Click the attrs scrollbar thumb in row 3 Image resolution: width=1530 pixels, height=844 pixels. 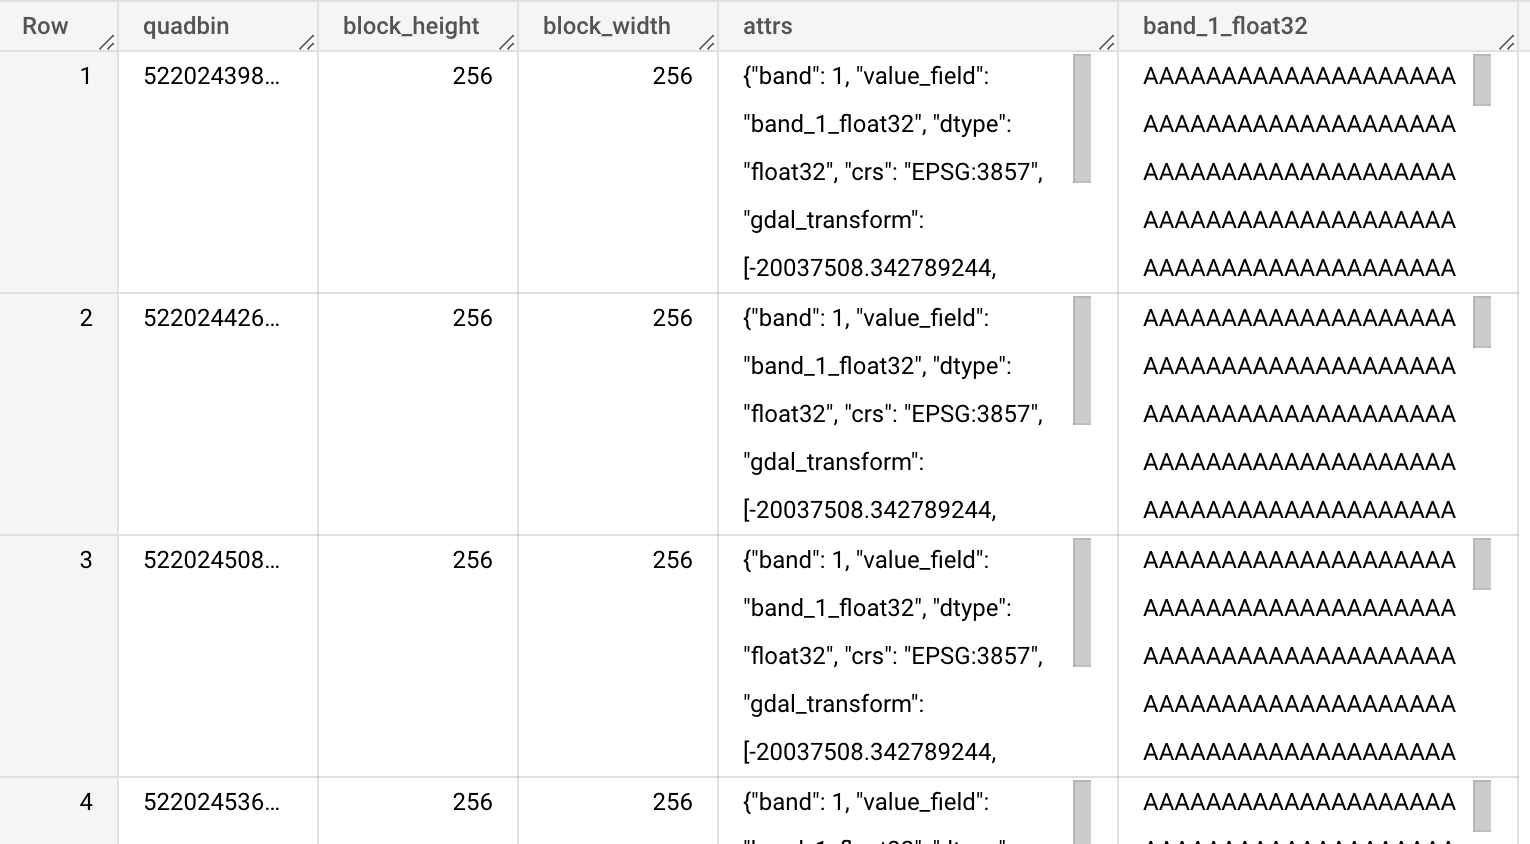click(x=1082, y=603)
